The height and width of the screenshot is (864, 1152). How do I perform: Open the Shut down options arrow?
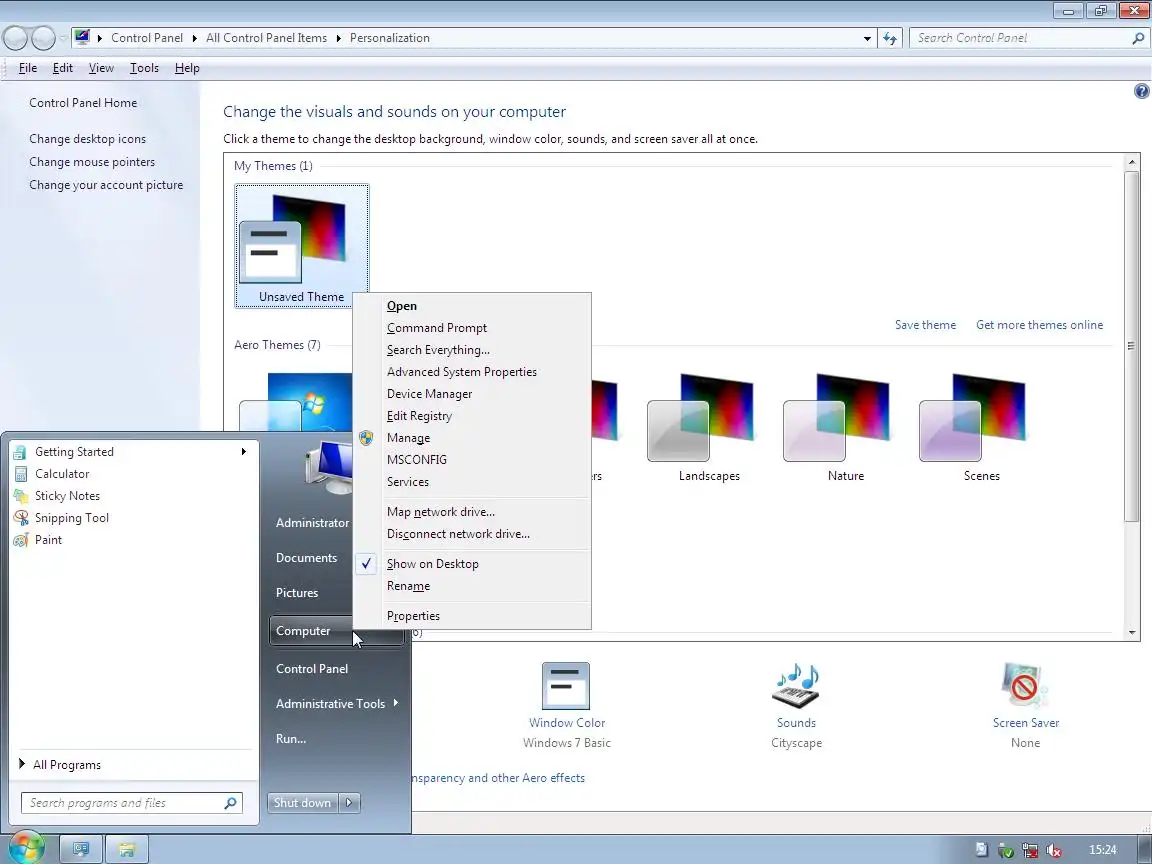[350, 803]
